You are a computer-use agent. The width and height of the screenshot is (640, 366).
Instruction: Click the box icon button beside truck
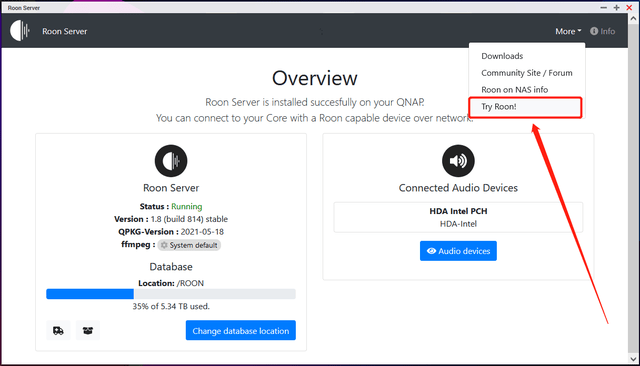coord(88,330)
